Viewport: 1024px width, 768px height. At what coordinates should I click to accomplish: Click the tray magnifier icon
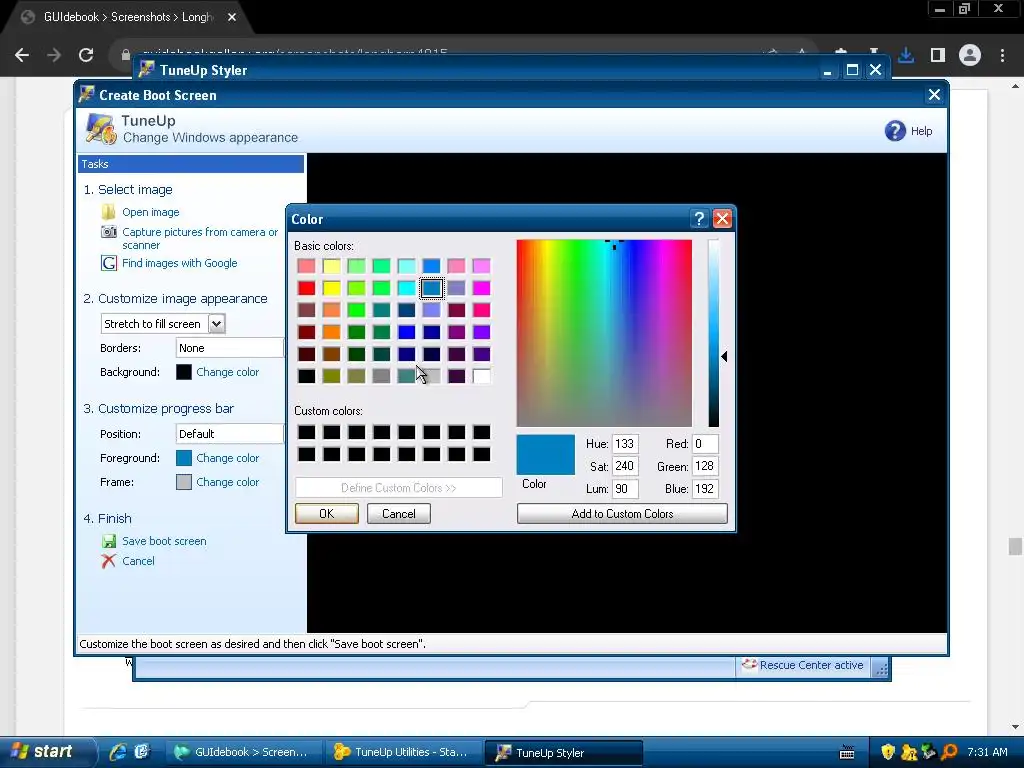[949, 752]
